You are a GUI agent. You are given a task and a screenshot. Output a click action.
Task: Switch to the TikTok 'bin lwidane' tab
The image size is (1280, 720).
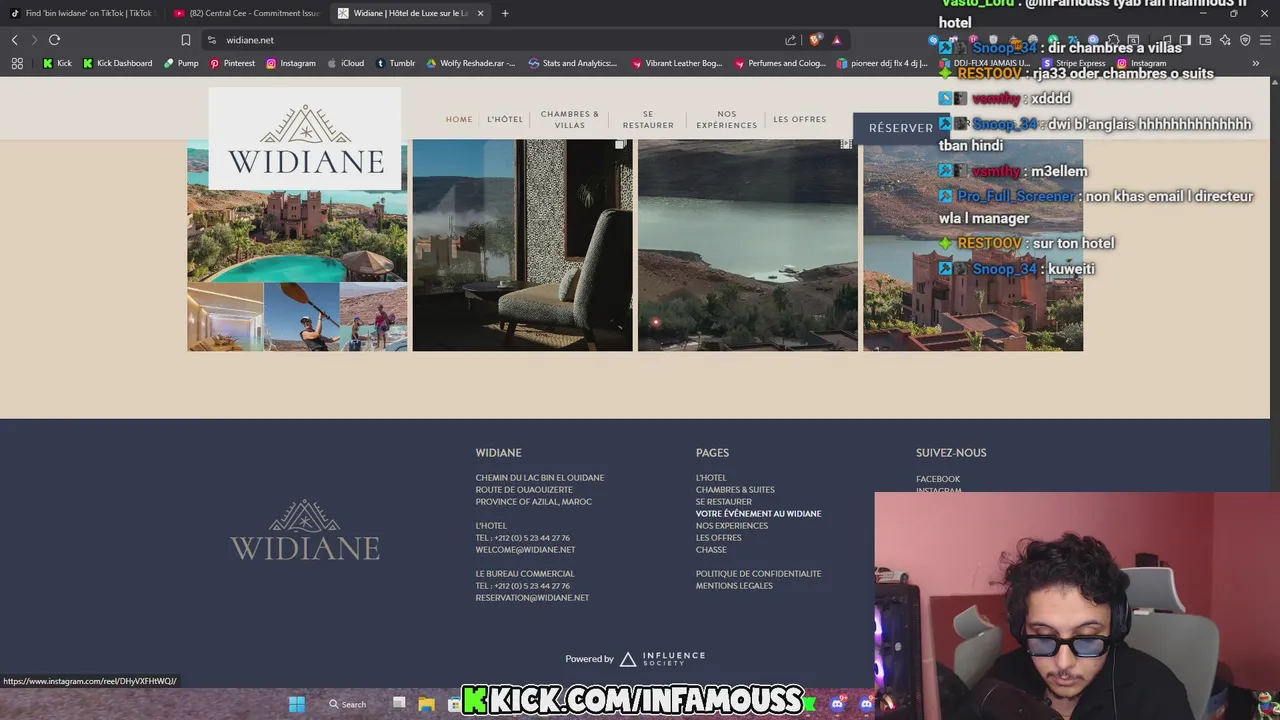pyautogui.click(x=82, y=13)
